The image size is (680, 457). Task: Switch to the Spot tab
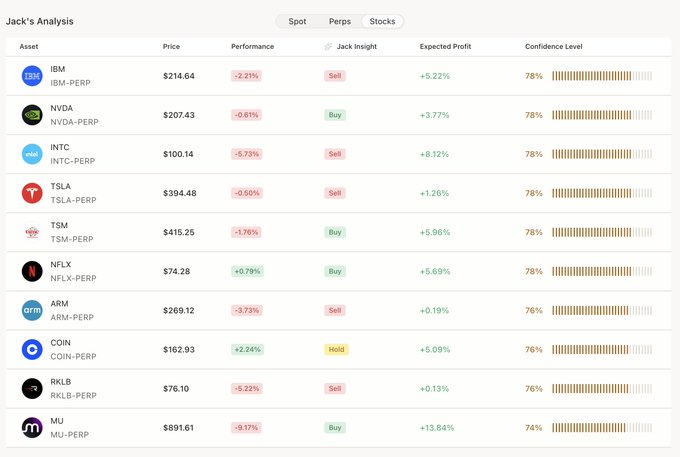tap(297, 21)
